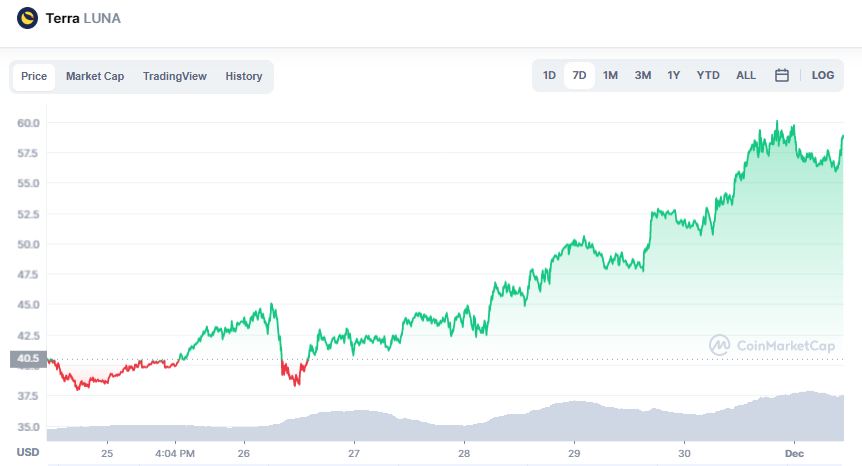Toggle the LOG scale button
Screen dimensions: 862x466
(x=823, y=75)
